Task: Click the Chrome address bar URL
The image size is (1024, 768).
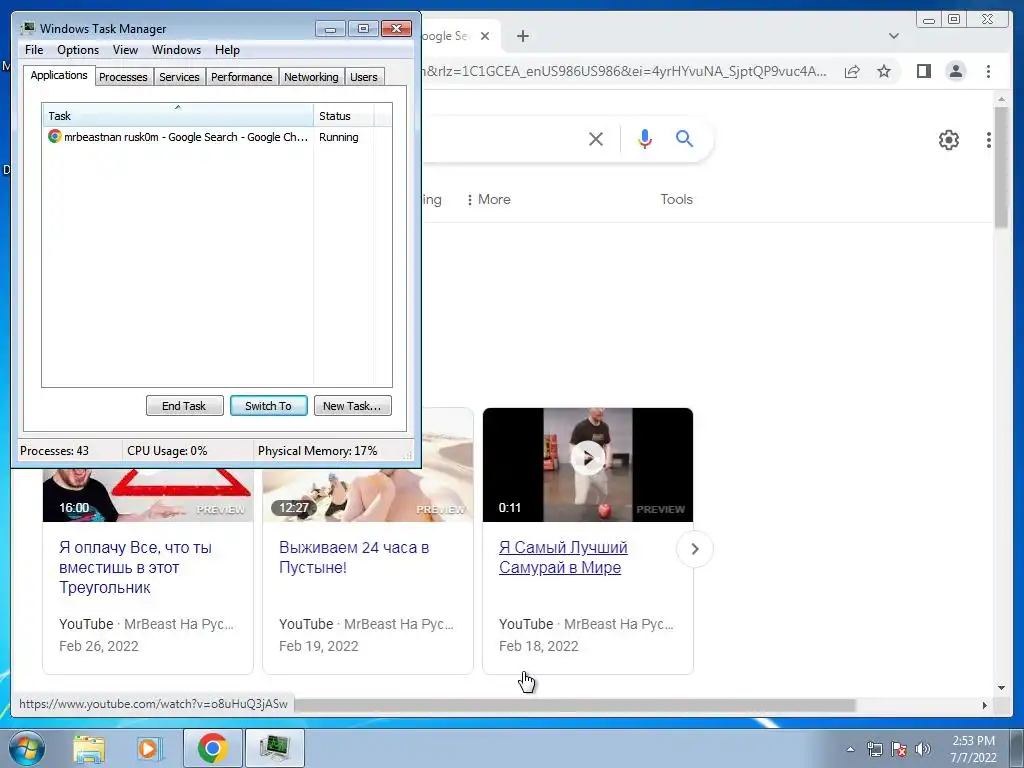Action: [x=624, y=71]
